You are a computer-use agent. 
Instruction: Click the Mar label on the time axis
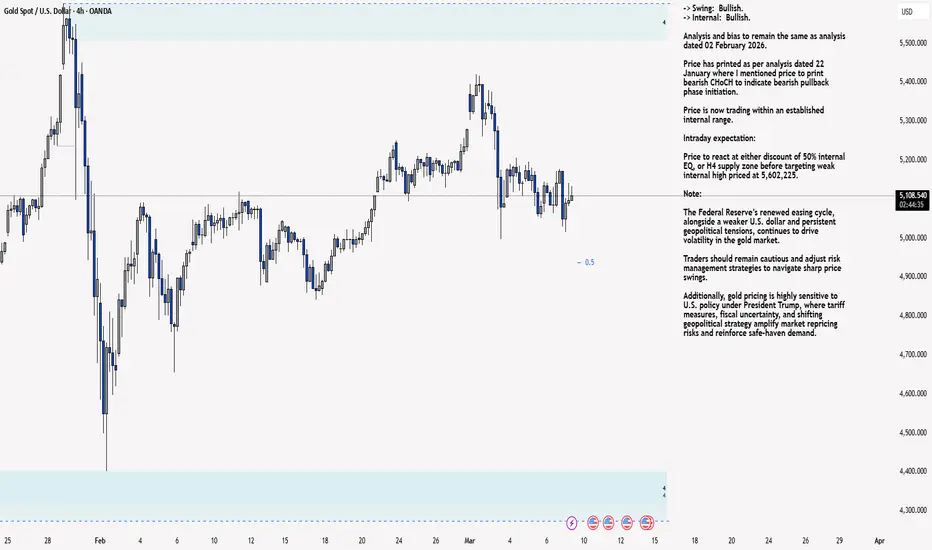[470, 540]
